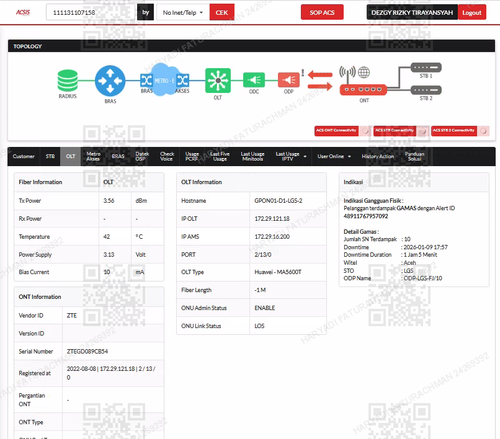The image size is (500, 439).
Task: Select the STB 2 device icon
Action: tap(426, 90)
